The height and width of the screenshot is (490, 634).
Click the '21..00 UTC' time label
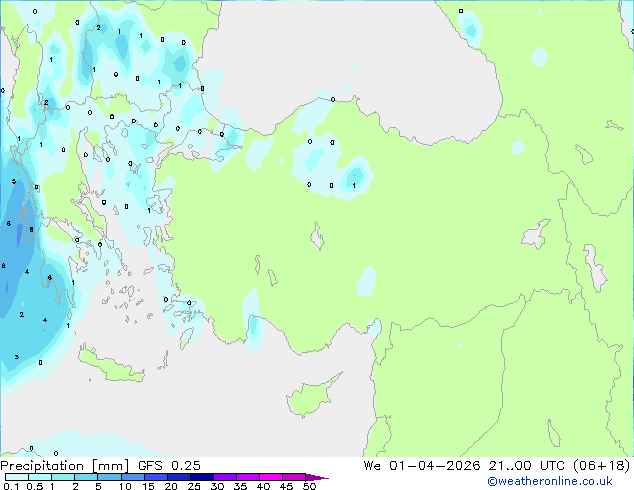click(526, 466)
